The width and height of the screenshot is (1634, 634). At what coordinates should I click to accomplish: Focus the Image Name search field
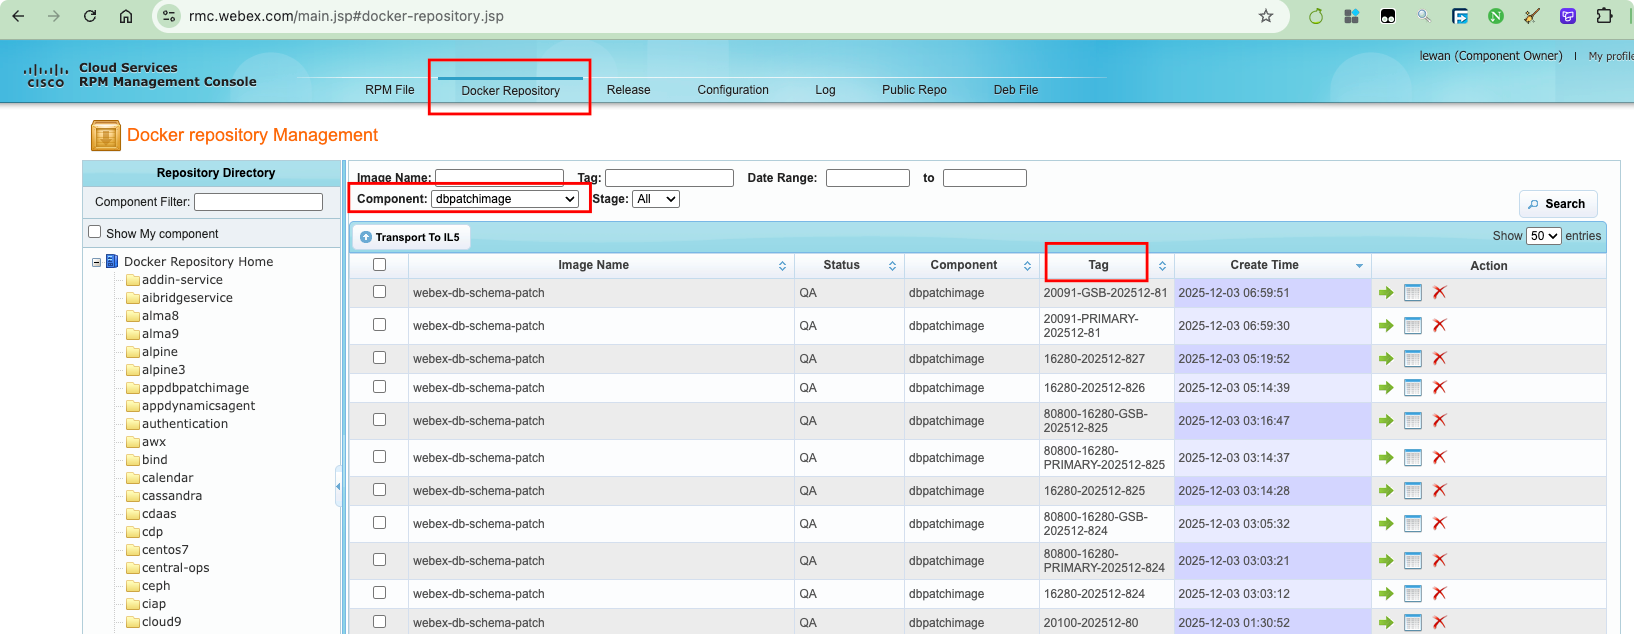499,178
